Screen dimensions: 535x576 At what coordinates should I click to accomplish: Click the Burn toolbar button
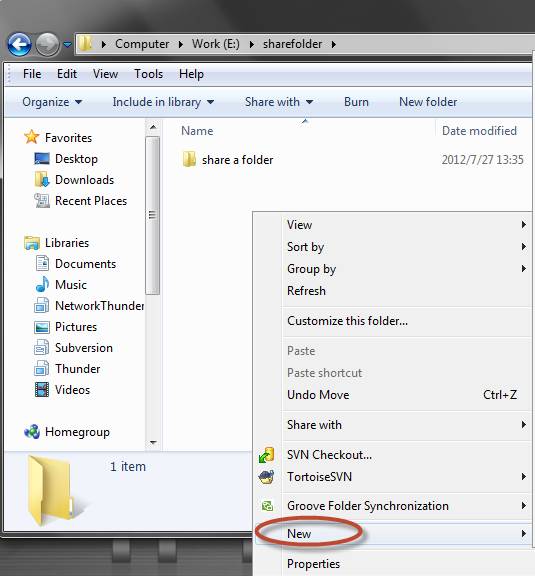coord(356,102)
